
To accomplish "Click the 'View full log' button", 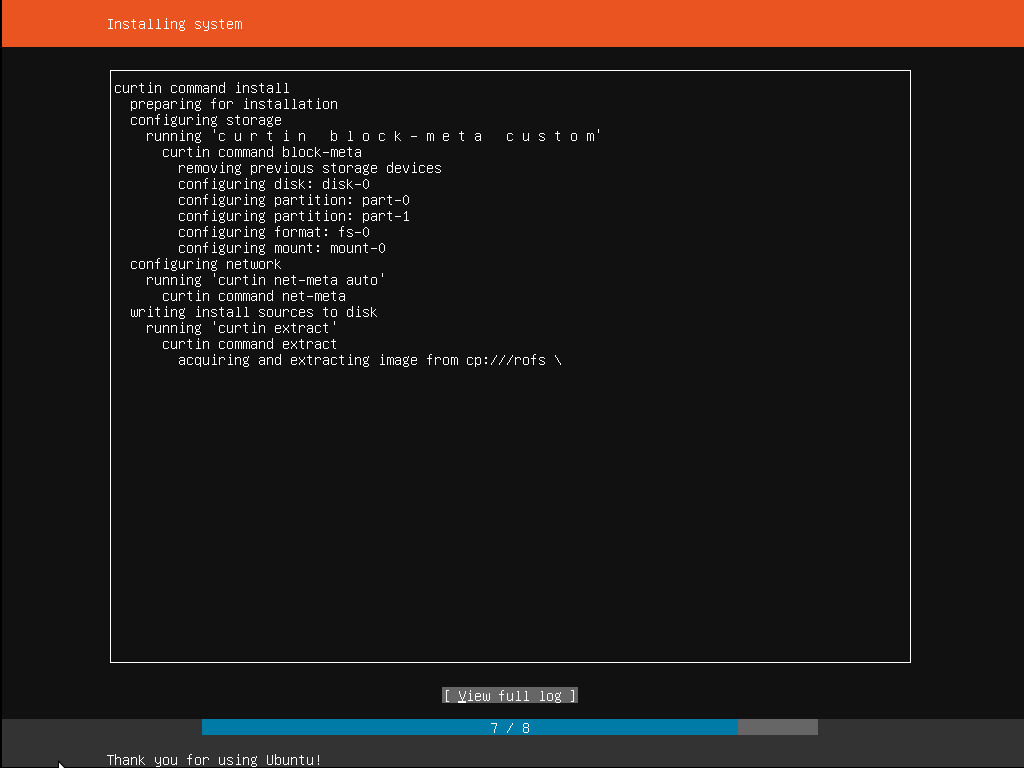I will tap(509, 695).
